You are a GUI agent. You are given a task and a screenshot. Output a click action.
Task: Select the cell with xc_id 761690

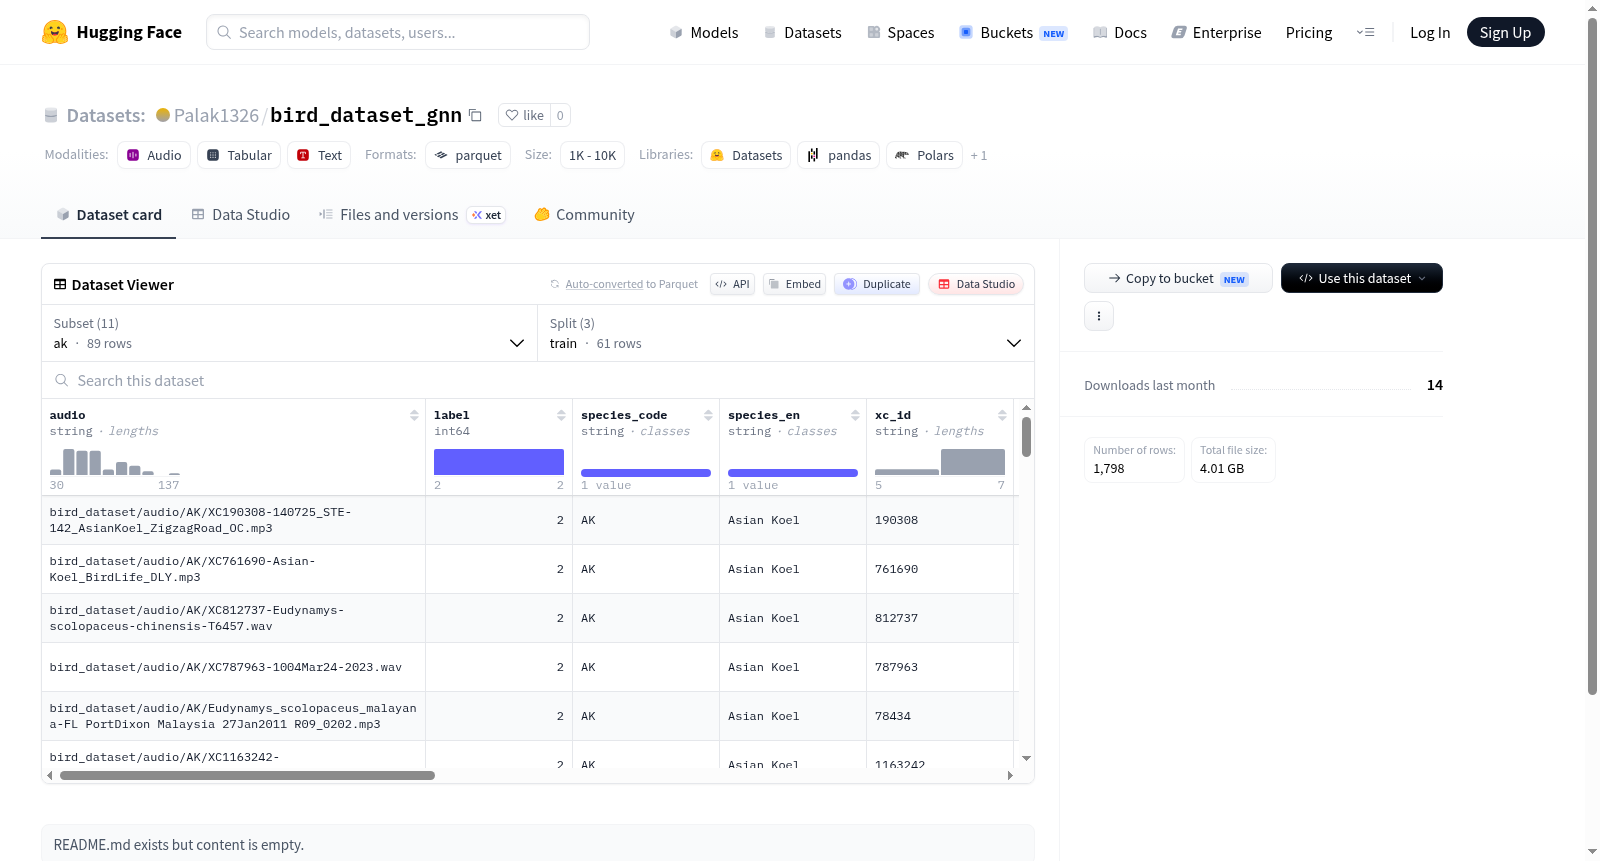(x=940, y=569)
